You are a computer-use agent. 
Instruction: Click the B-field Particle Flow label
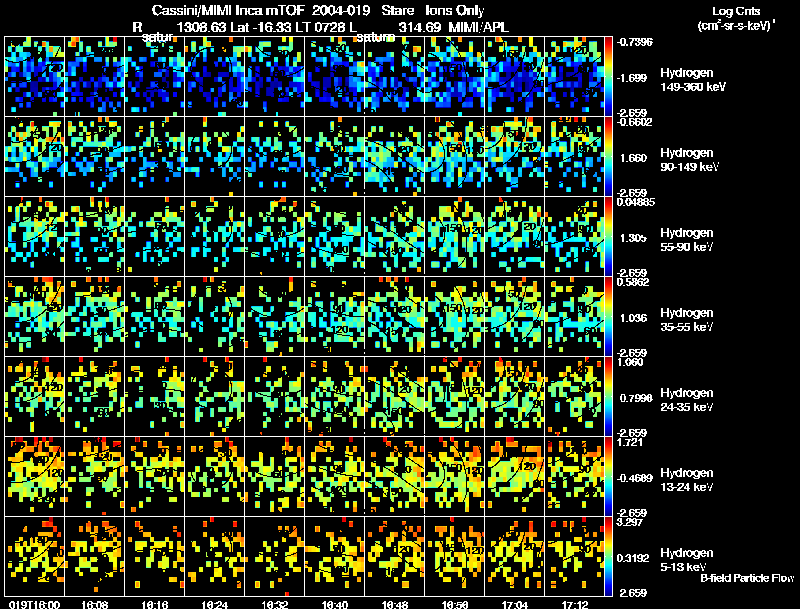coord(747,578)
